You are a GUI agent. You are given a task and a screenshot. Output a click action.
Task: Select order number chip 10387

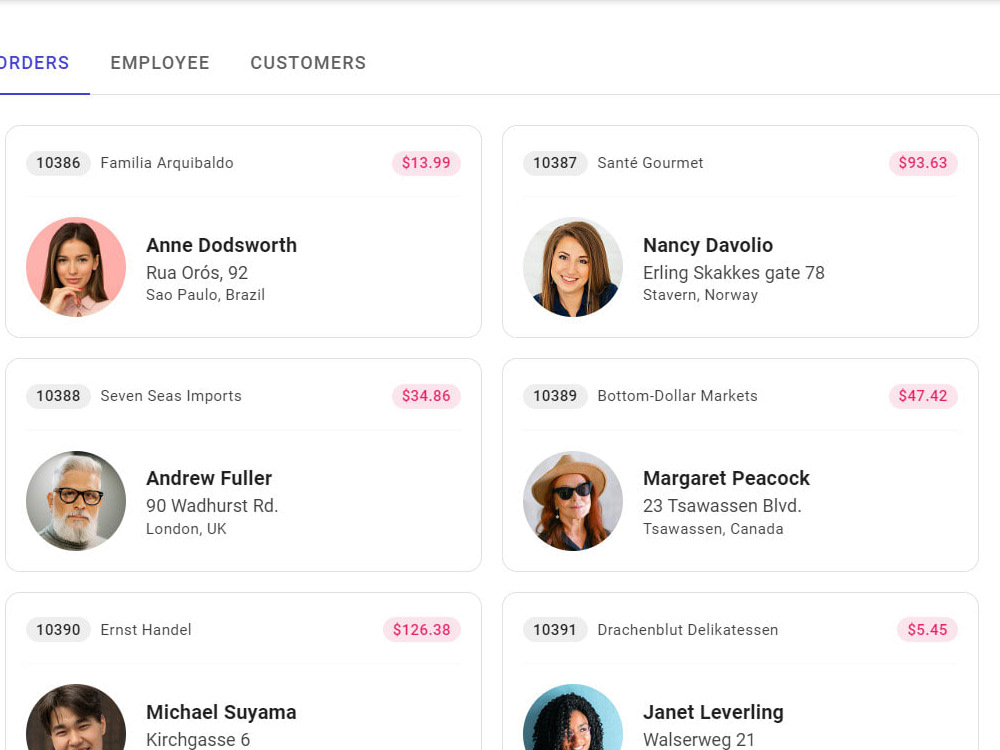coord(555,163)
